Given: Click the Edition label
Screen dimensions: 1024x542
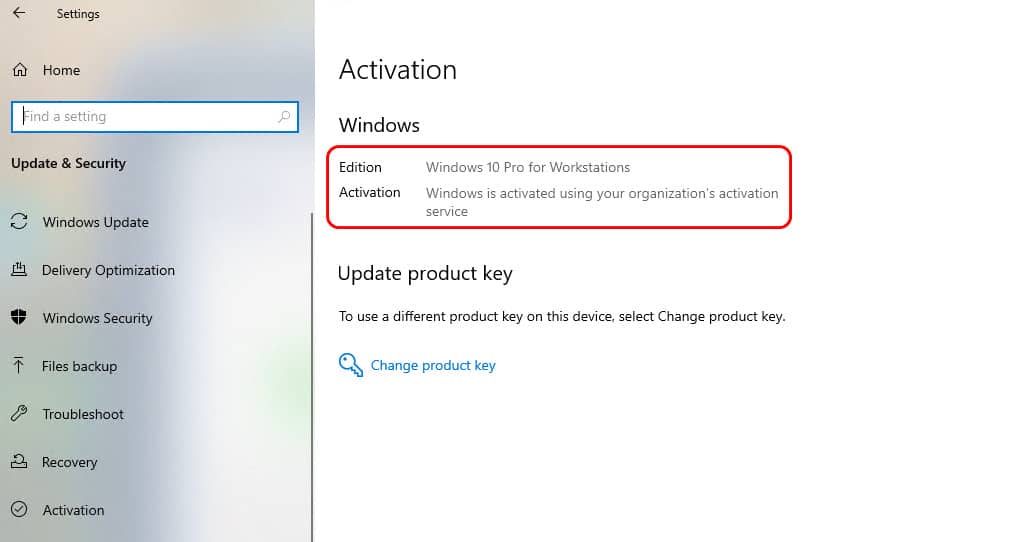Looking at the screenshot, I should pos(360,167).
